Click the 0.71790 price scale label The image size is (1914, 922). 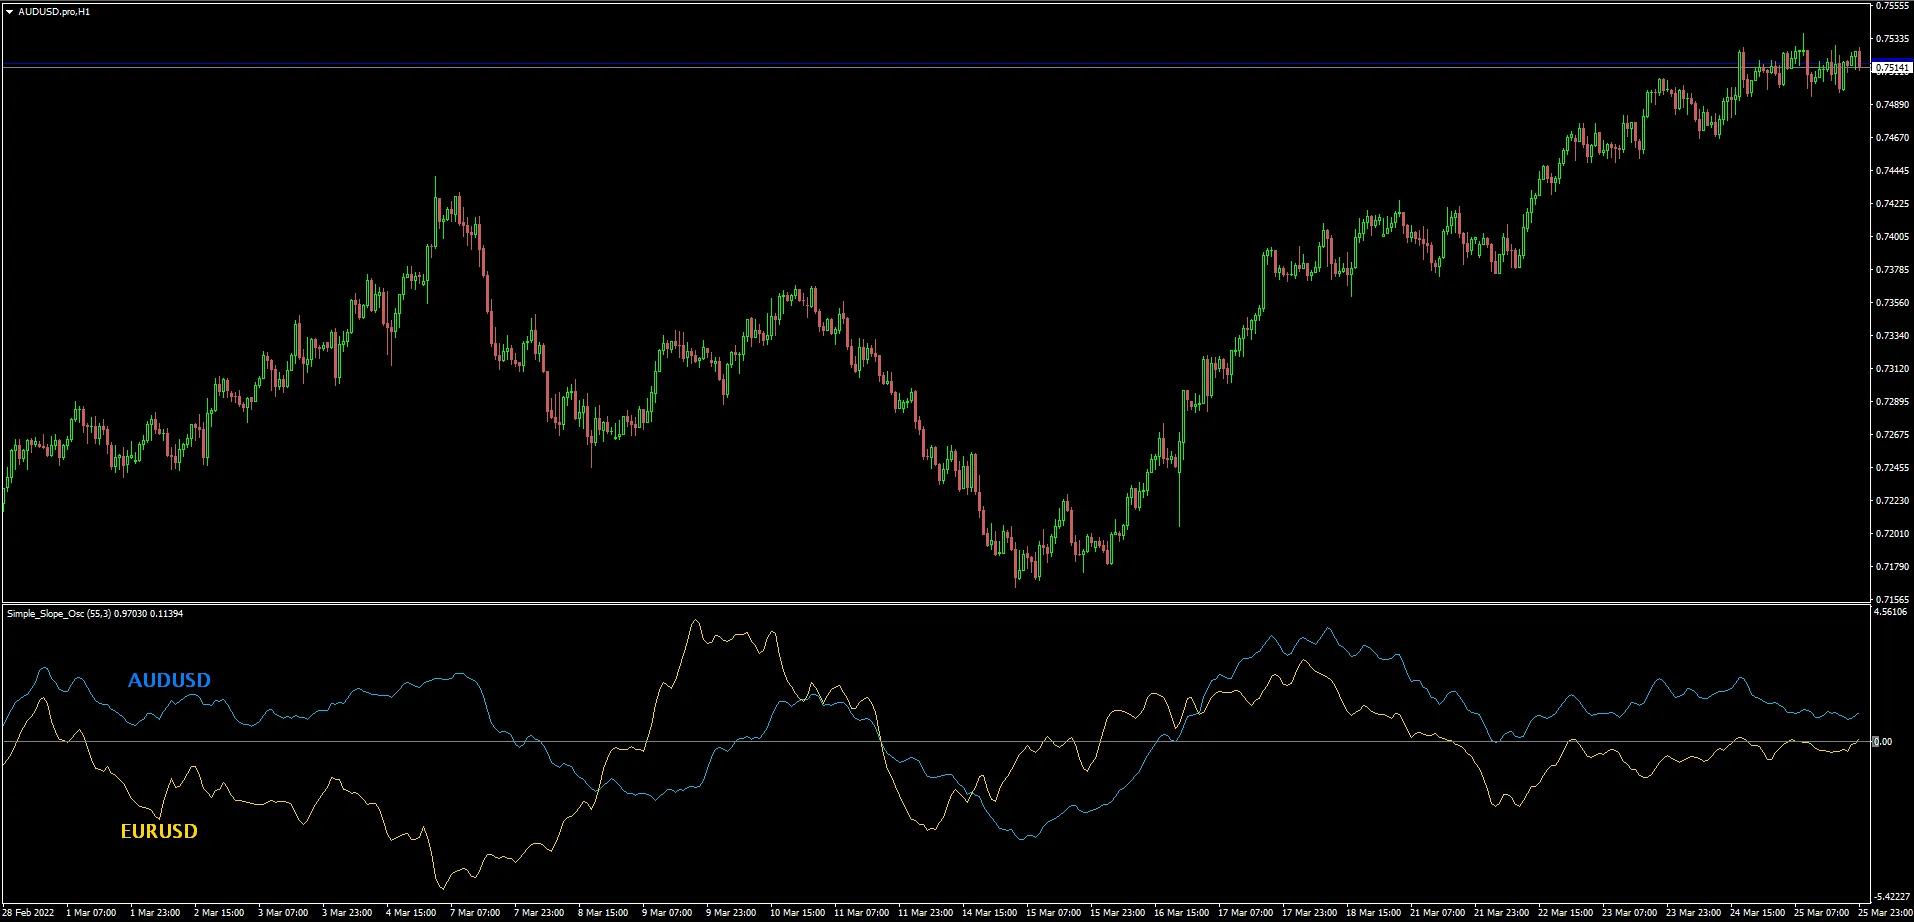click(x=1892, y=567)
